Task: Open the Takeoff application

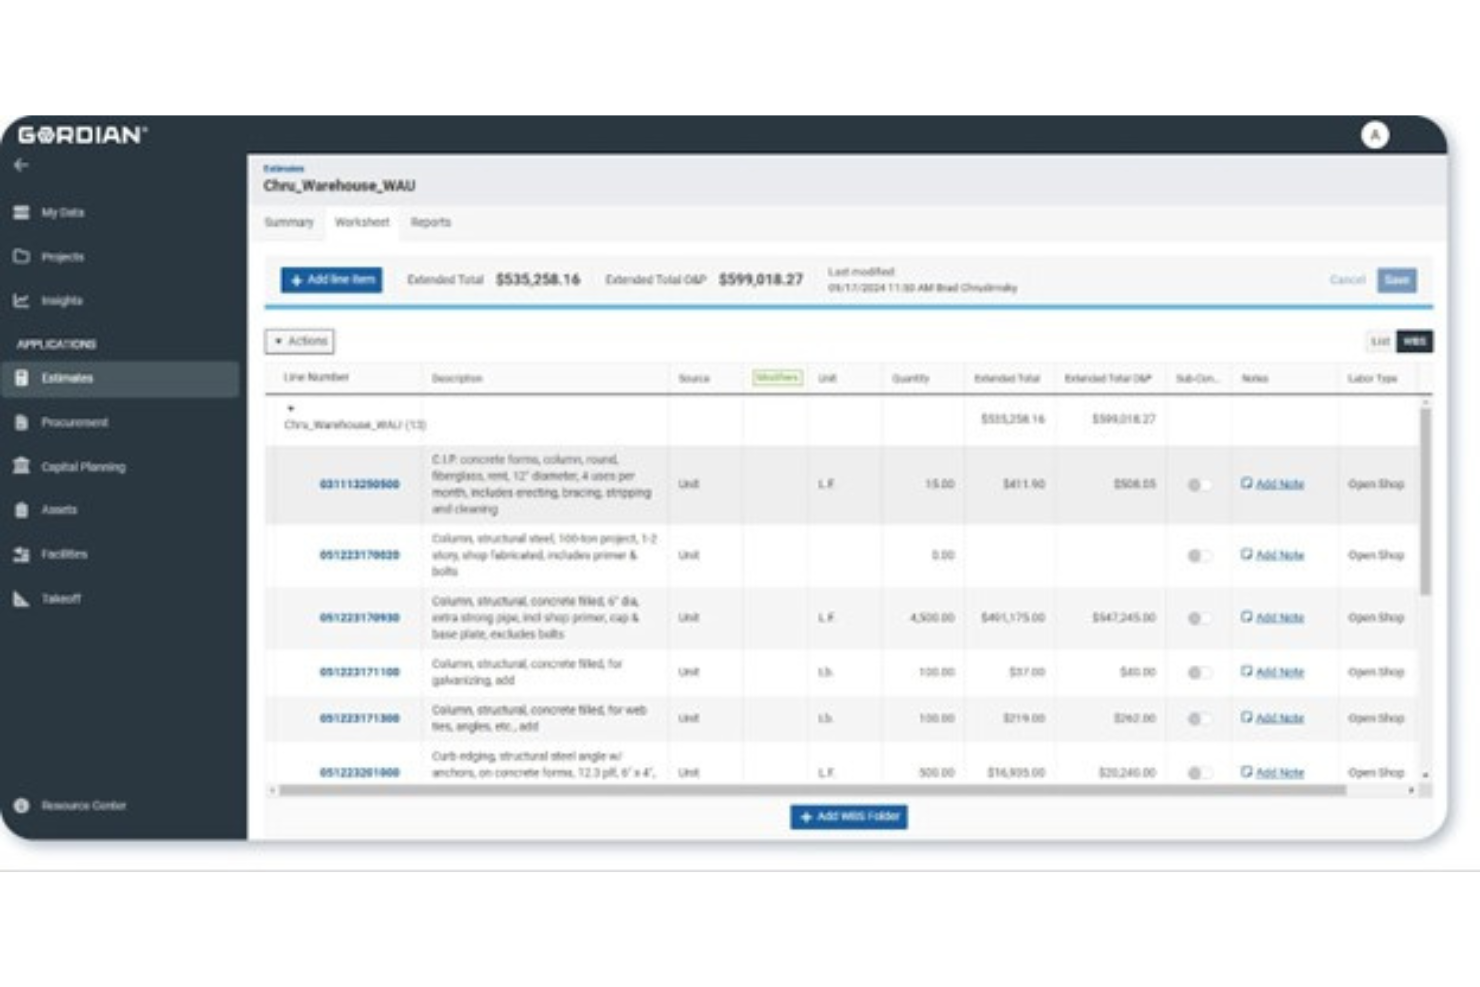Action: click(x=58, y=598)
